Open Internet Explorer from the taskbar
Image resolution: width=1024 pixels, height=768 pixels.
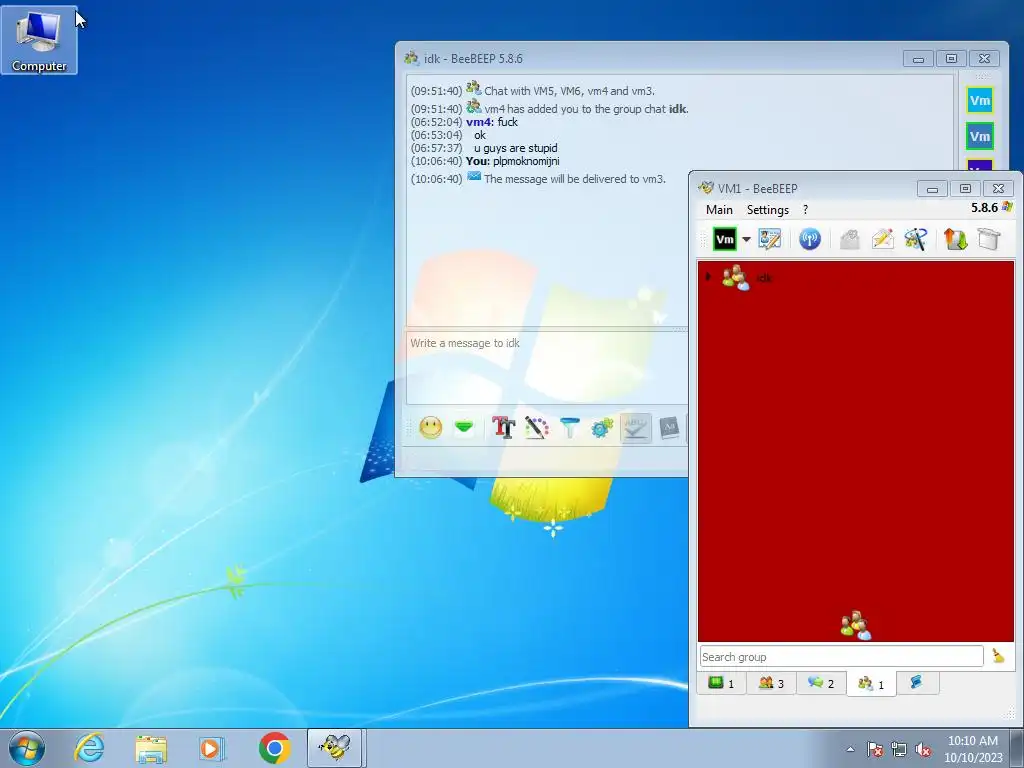click(89, 748)
